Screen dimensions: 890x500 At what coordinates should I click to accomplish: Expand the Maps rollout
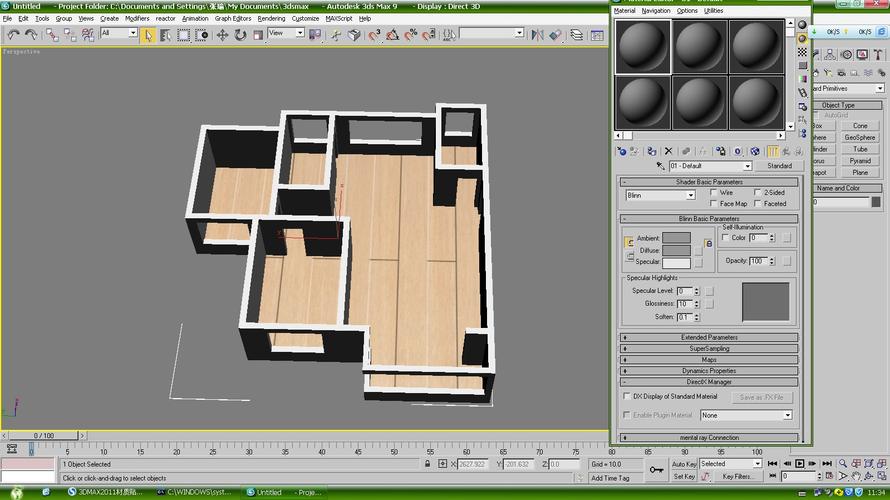[709, 360]
